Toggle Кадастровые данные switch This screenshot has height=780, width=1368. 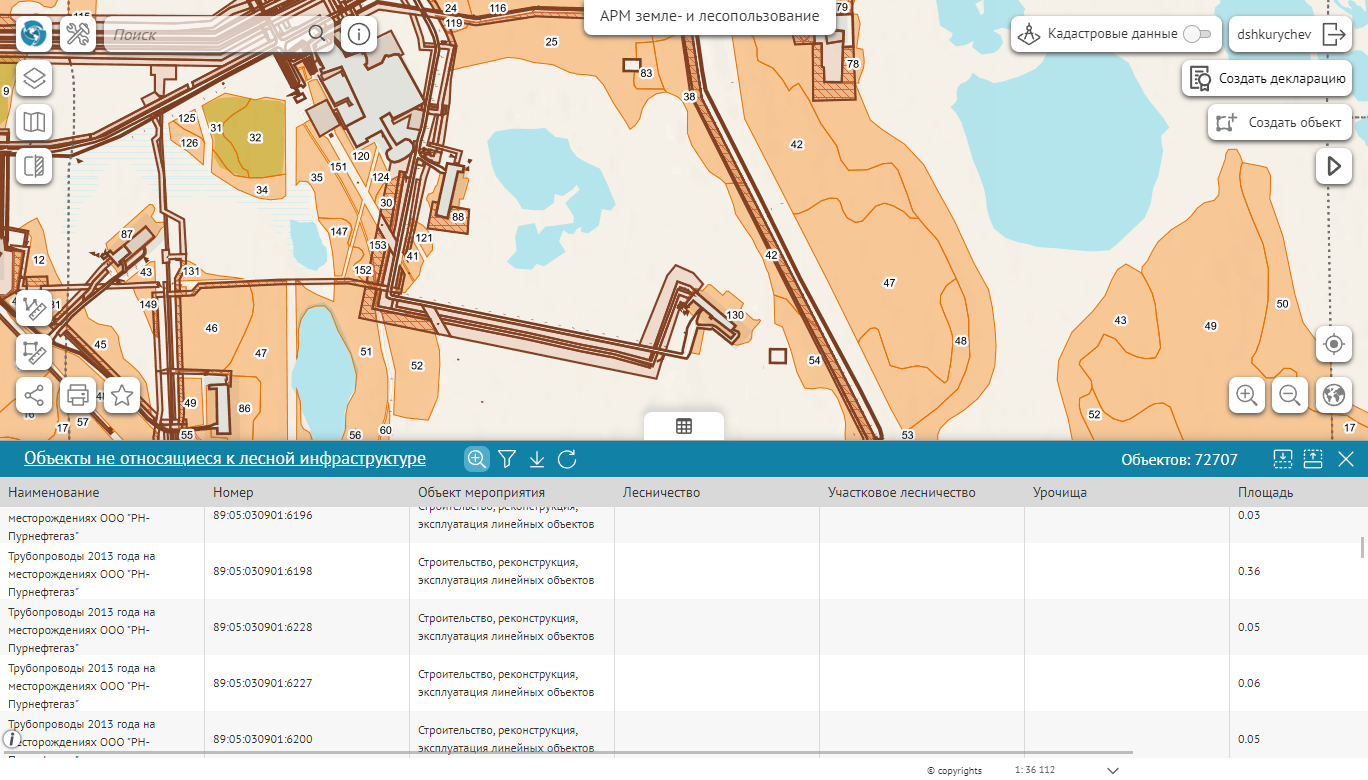point(1196,34)
